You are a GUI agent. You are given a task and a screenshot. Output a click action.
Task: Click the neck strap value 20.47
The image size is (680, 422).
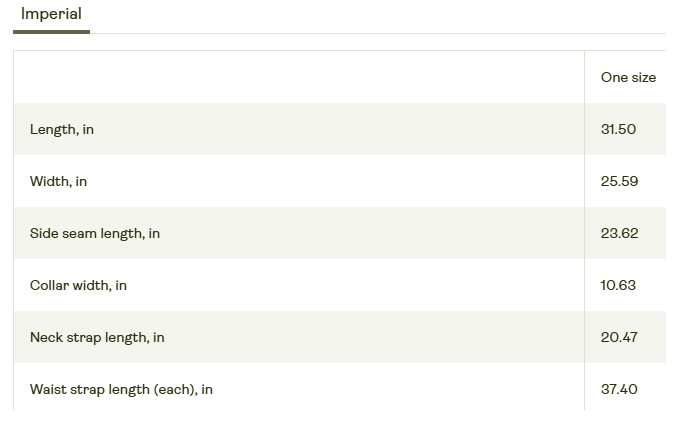[619, 337]
